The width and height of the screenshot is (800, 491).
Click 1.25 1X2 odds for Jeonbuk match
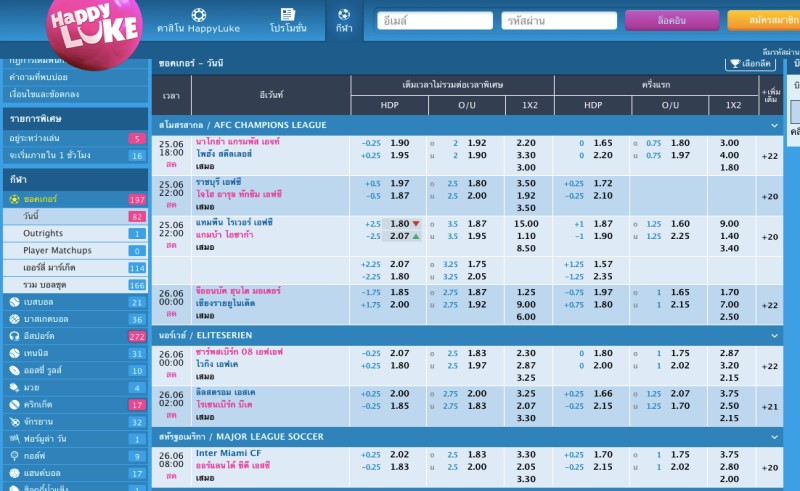(x=526, y=292)
